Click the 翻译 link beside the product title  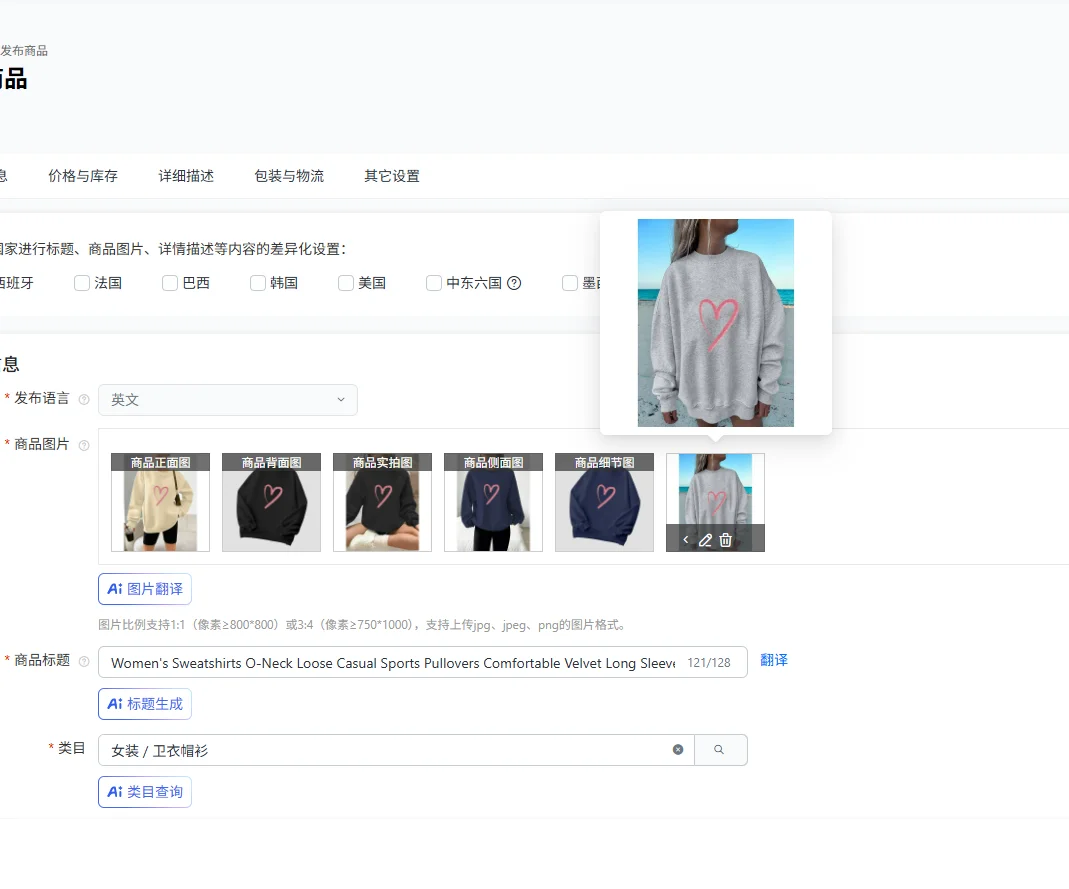pyautogui.click(x=774, y=661)
